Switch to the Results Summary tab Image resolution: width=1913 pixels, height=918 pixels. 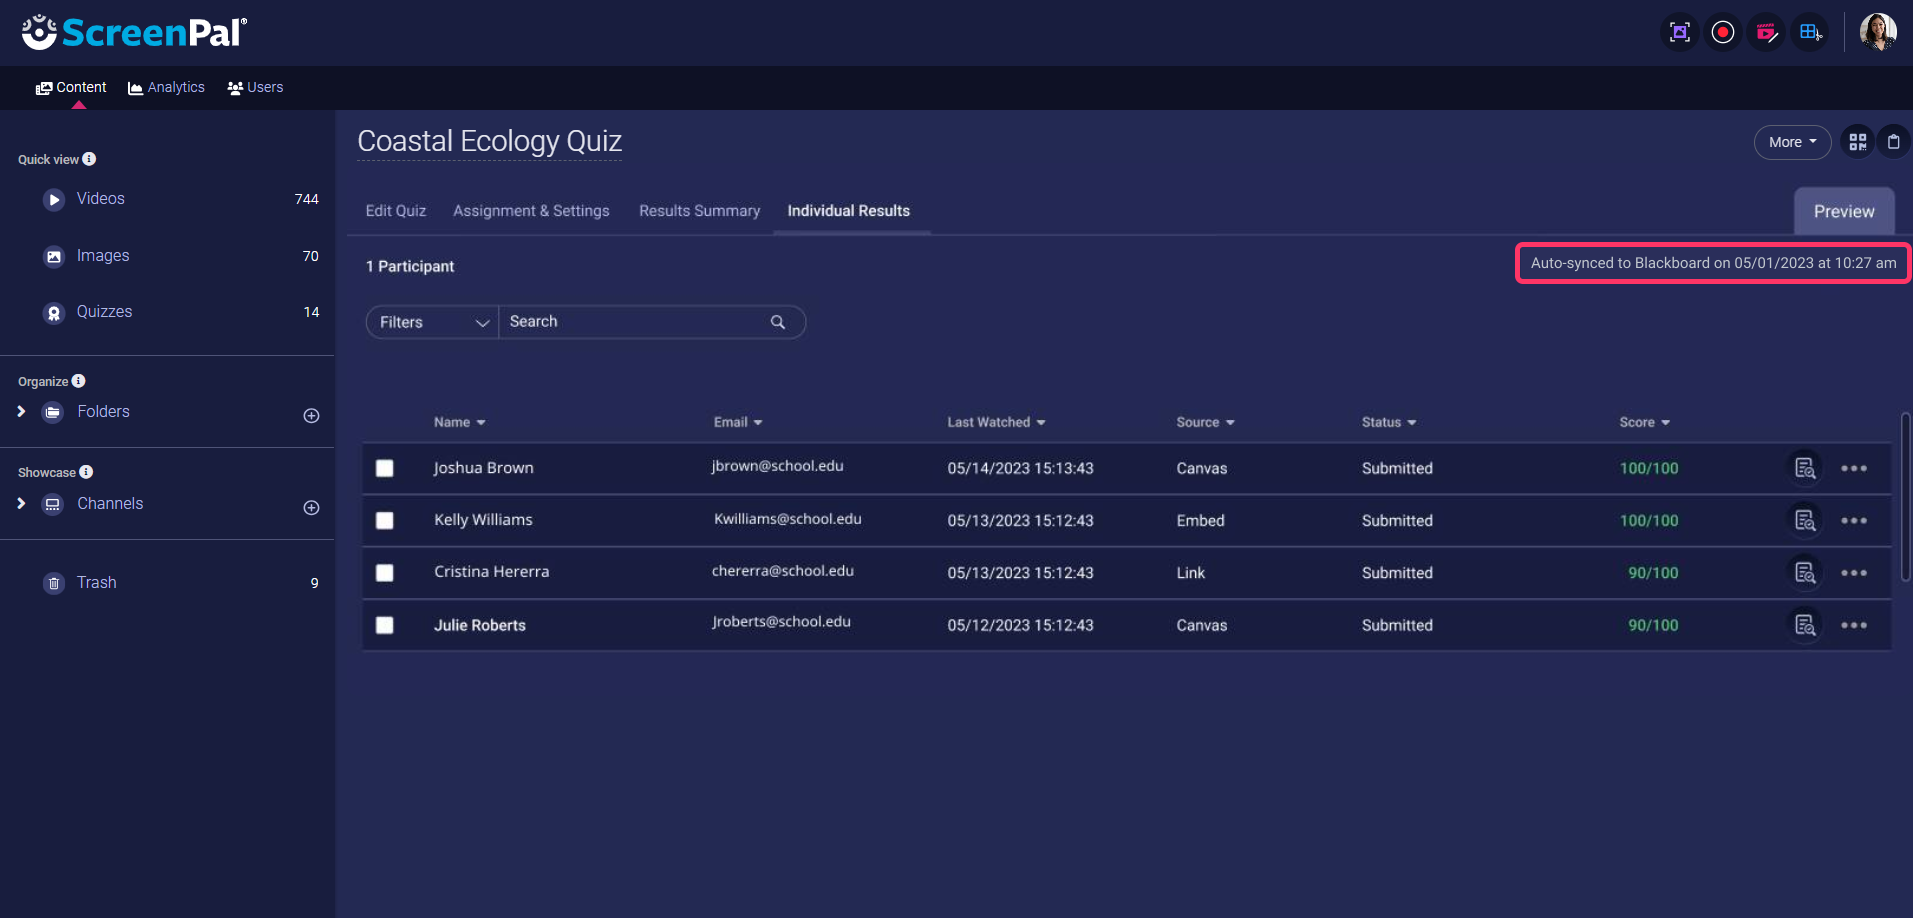(699, 211)
